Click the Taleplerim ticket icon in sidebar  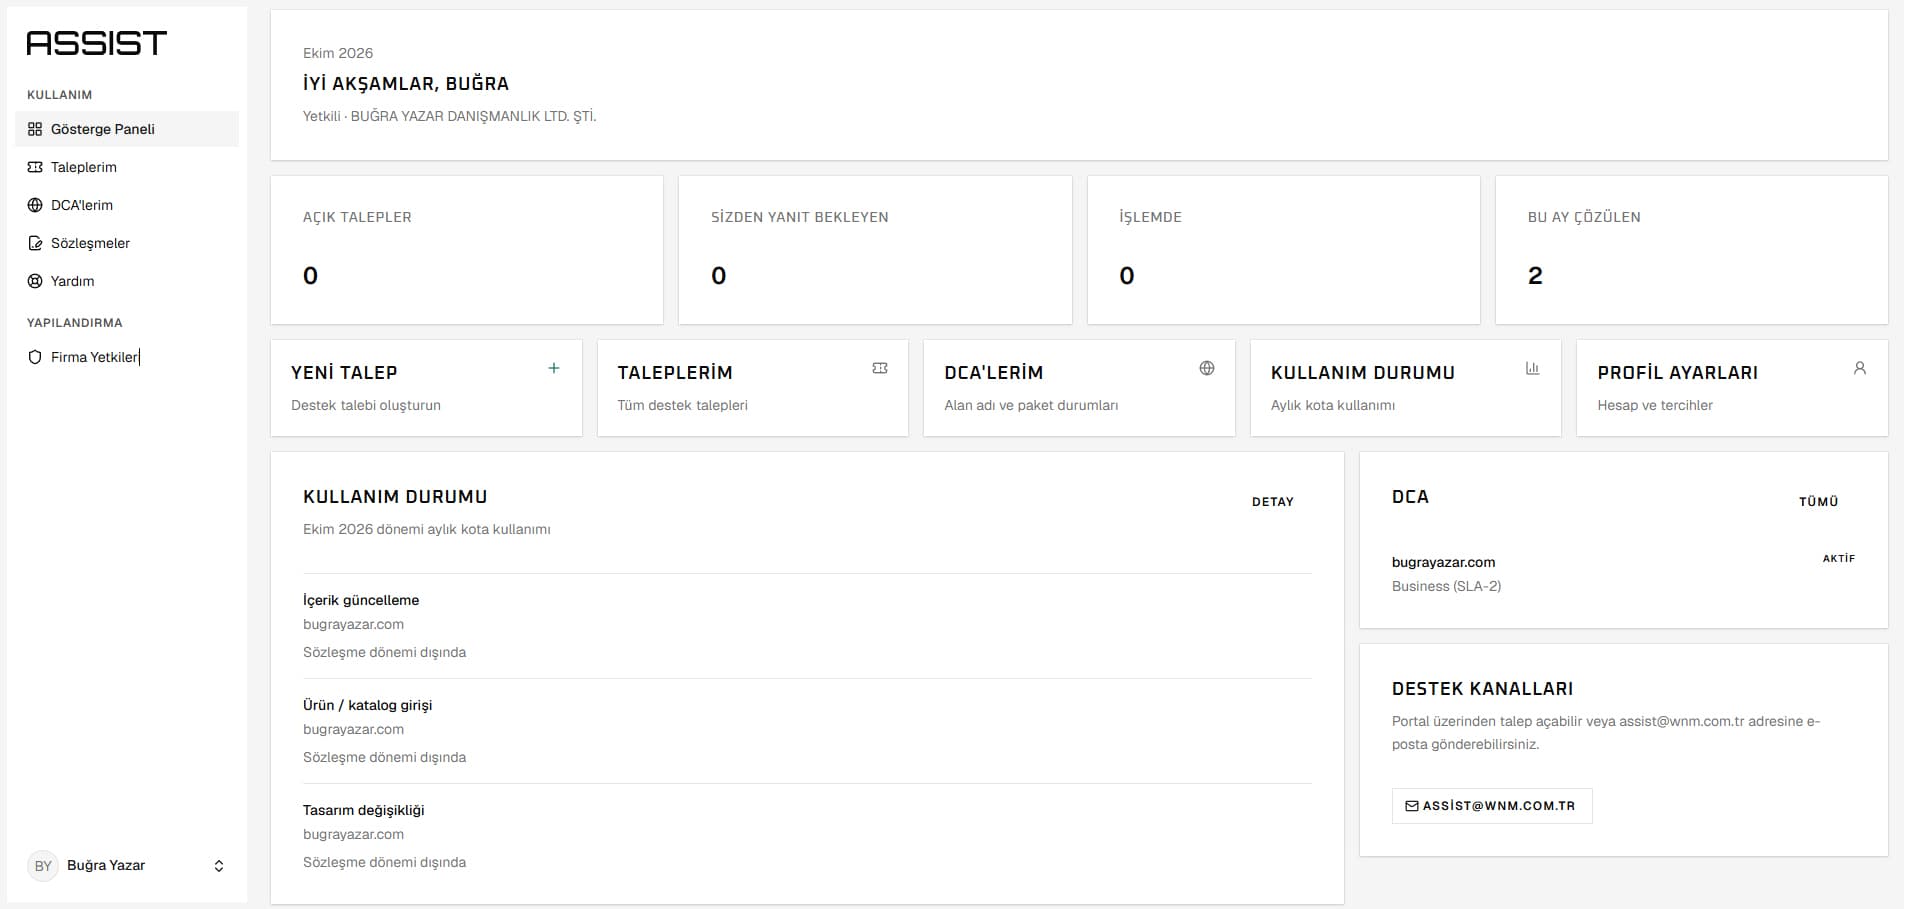point(35,167)
